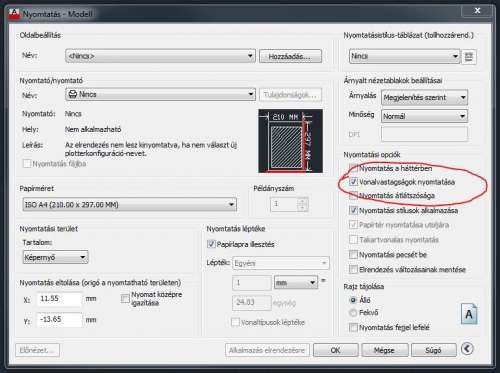Open the Tartalom Képernyő dropdown

(55, 257)
